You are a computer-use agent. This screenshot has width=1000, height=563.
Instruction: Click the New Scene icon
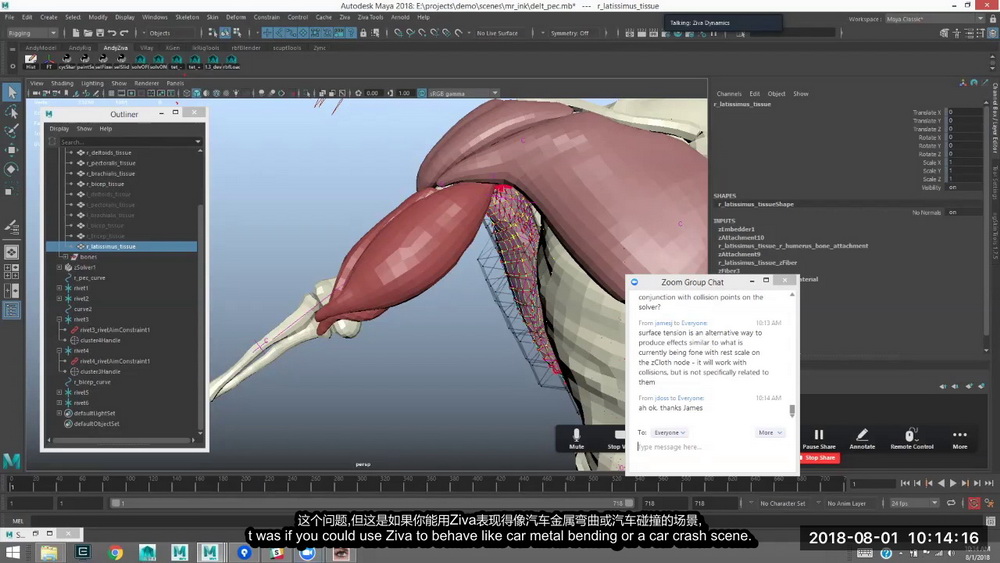pos(76,33)
